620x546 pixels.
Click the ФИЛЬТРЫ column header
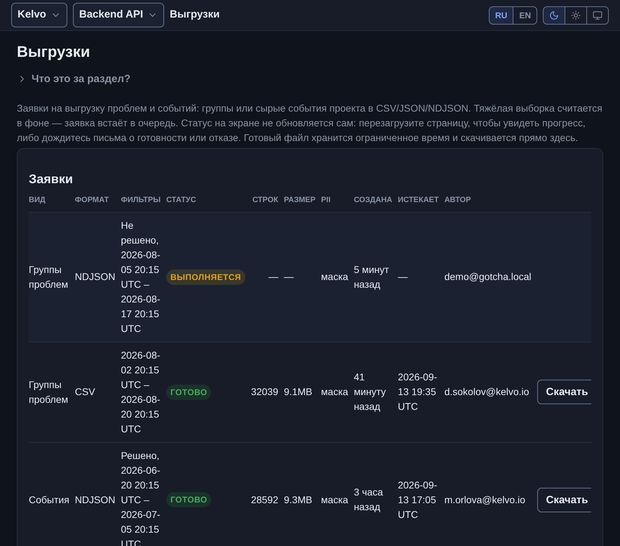[x=140, y=199]
